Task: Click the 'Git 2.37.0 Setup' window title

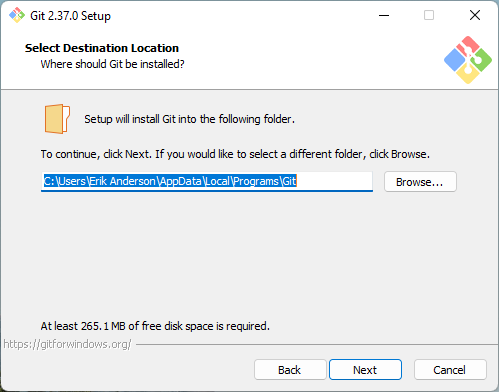Action: 70,16
